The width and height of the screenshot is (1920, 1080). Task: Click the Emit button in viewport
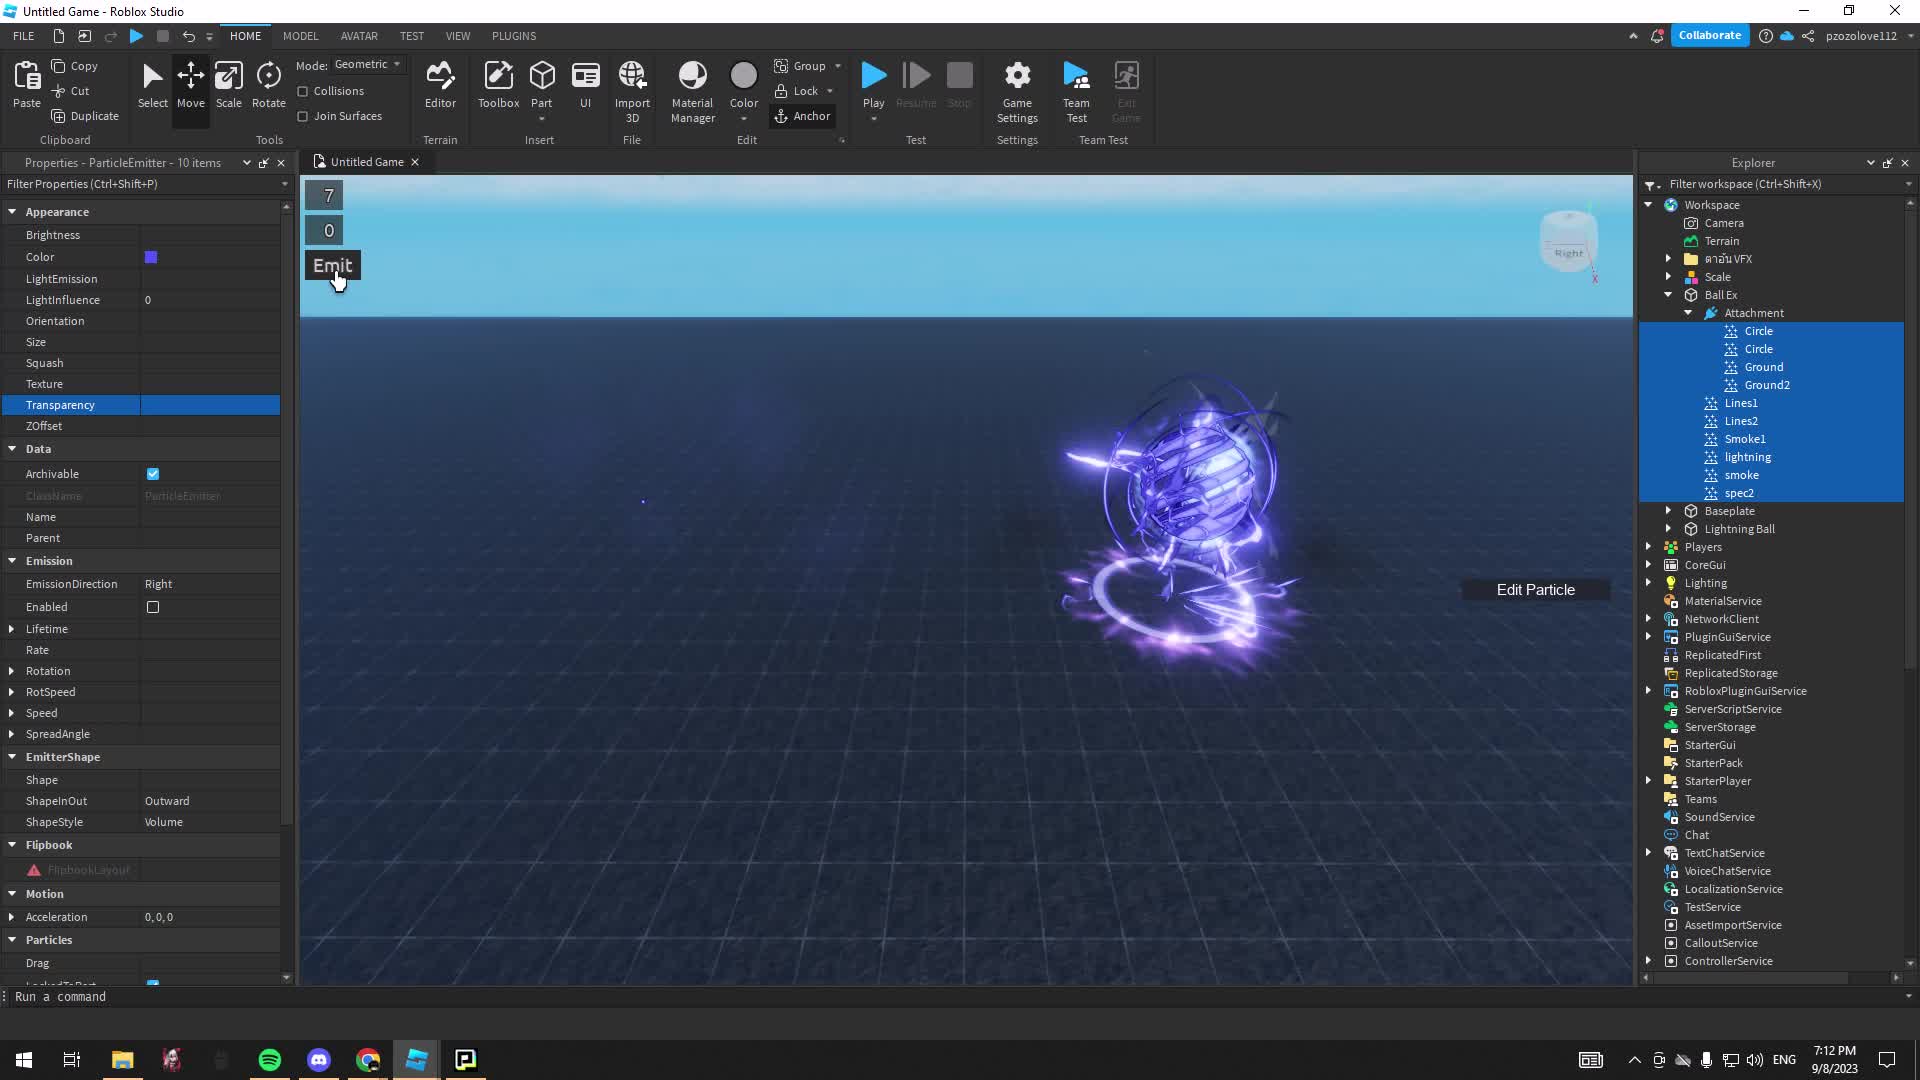(x=332, y=265)
